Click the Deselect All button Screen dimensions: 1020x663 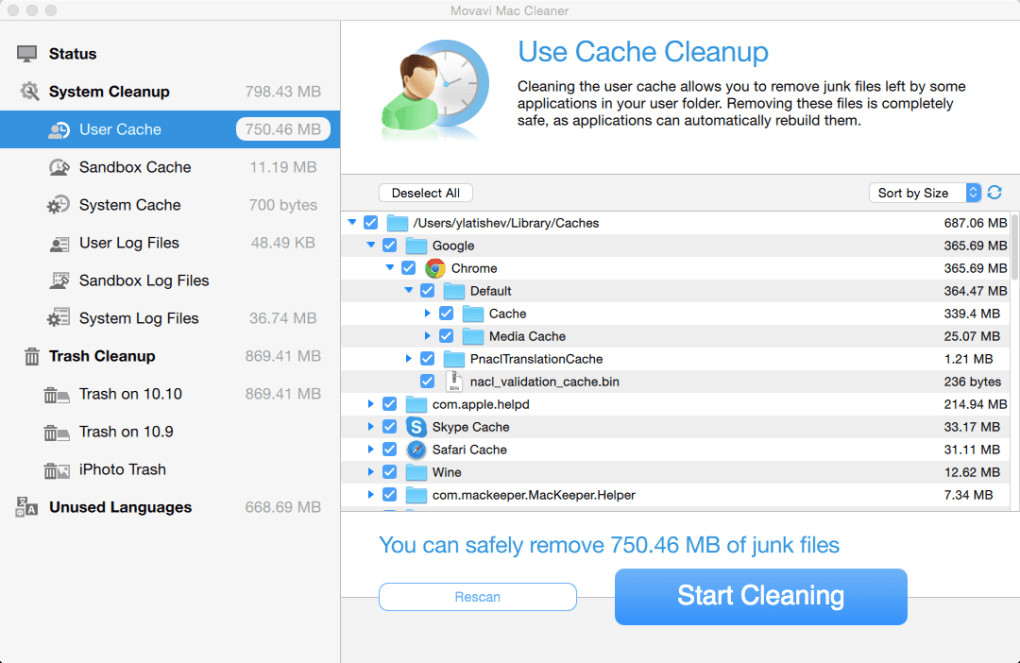(425, 193)
